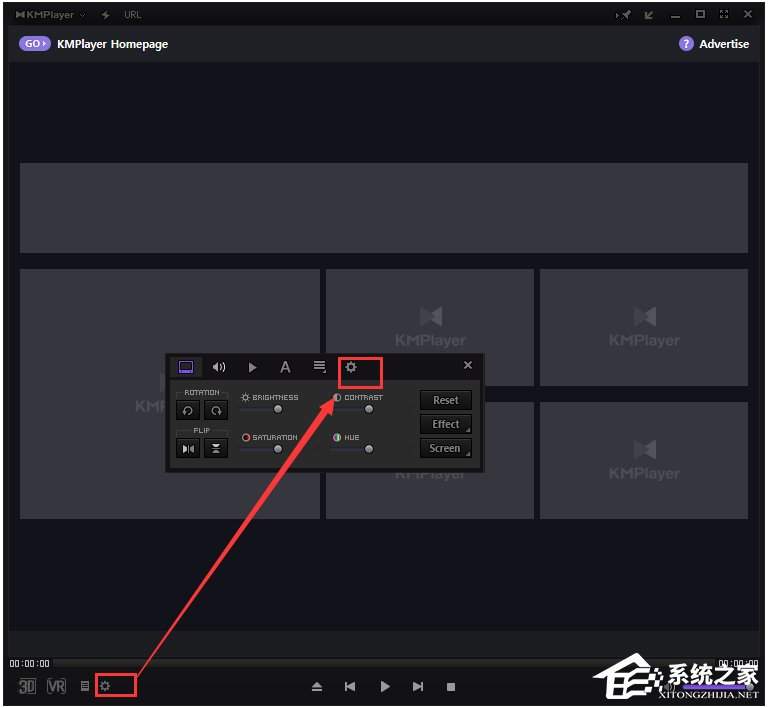This screenshot has height=708, width=768.
Task: Open control box gear in bottom bar
Action: [105, 686]
